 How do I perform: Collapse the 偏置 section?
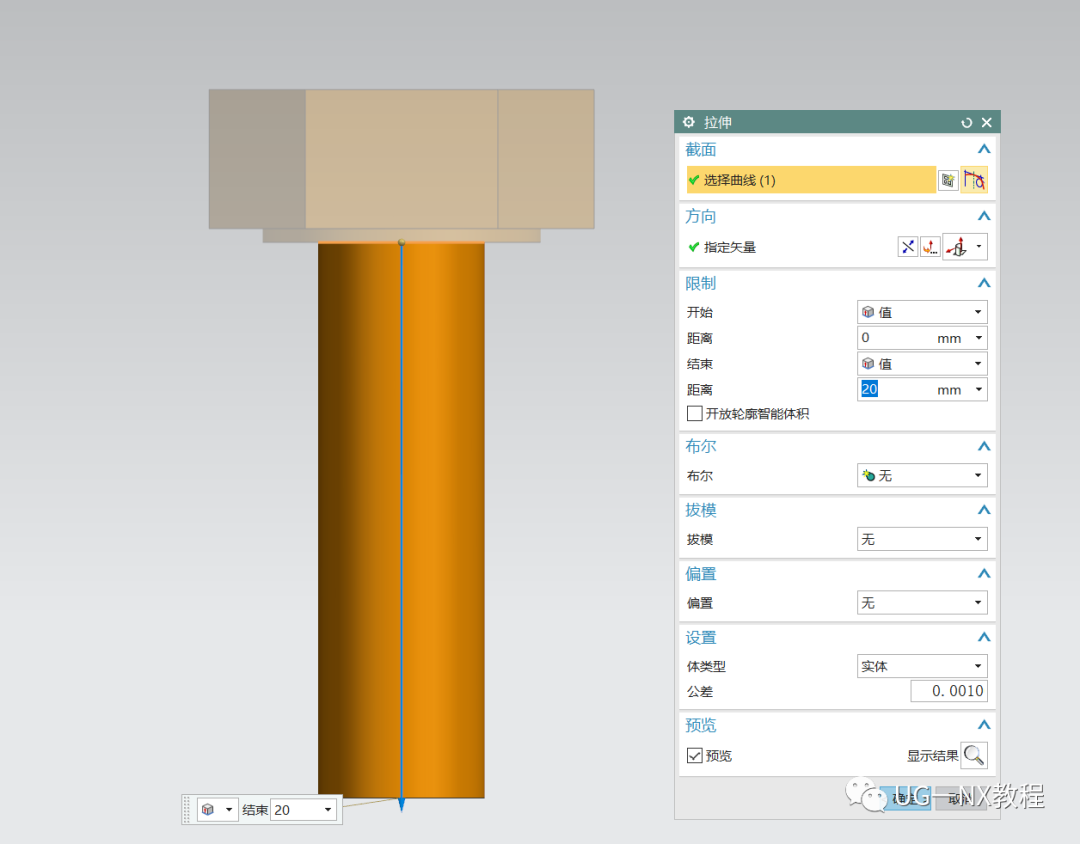tap(984, 573)
